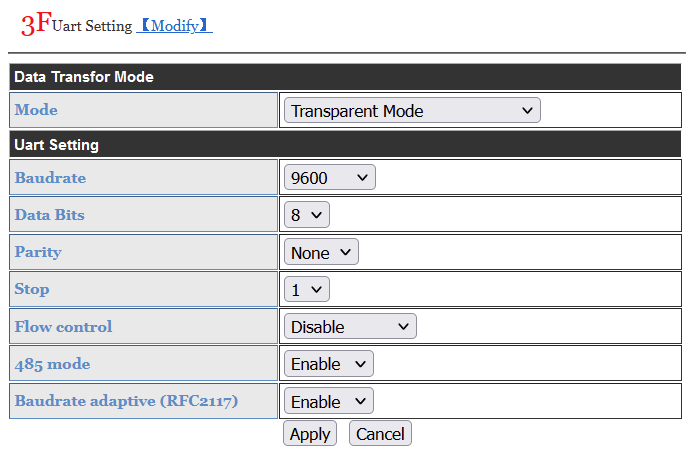Expand the Baudrate 9600 dropdown
689x449 pixels.
(x=329, y=178)
